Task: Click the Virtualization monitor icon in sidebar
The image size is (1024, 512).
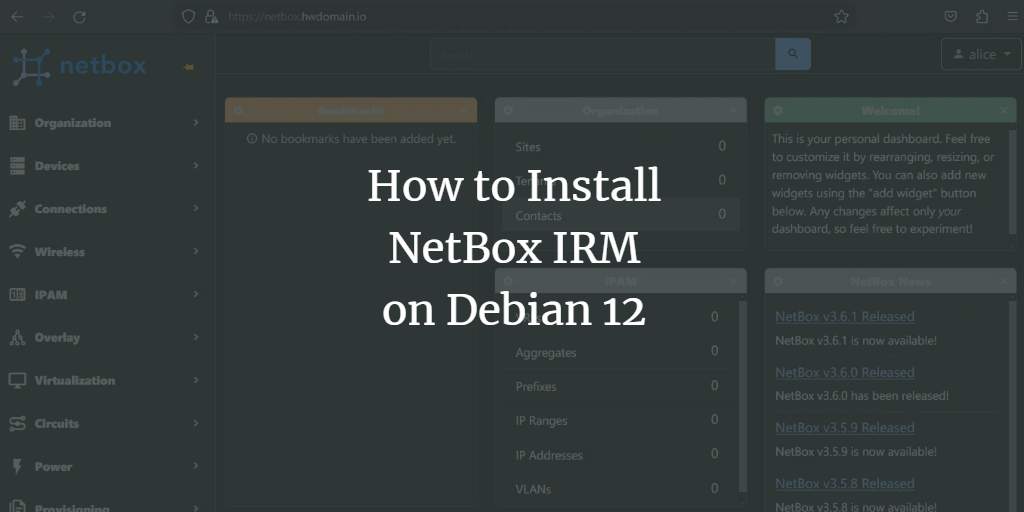Action: 17,381
